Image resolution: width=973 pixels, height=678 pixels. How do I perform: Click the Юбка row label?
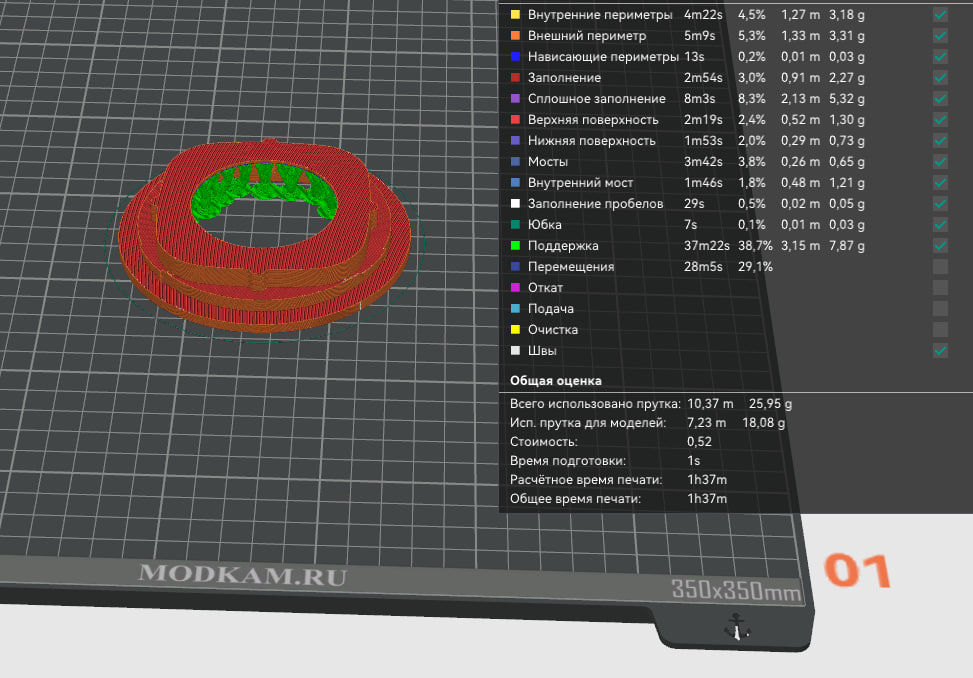click(x=544, y=225)
